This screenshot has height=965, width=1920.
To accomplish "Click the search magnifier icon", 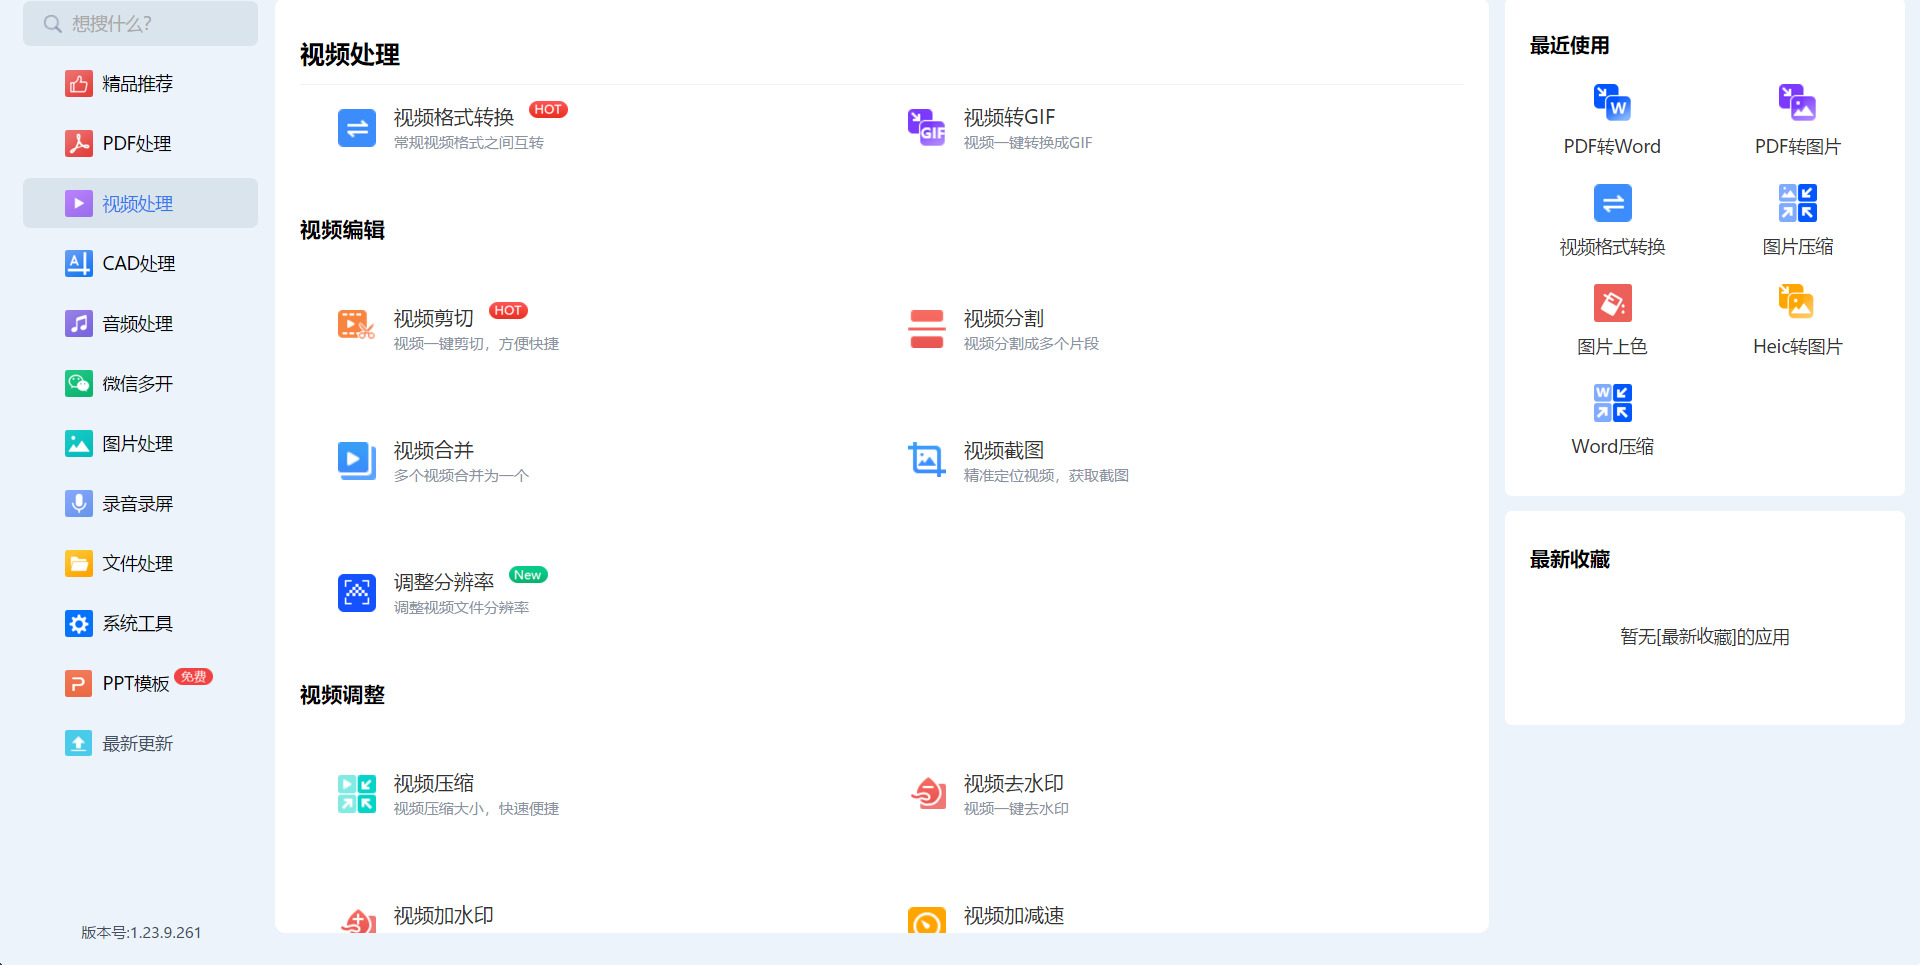I will click(52, 24).
